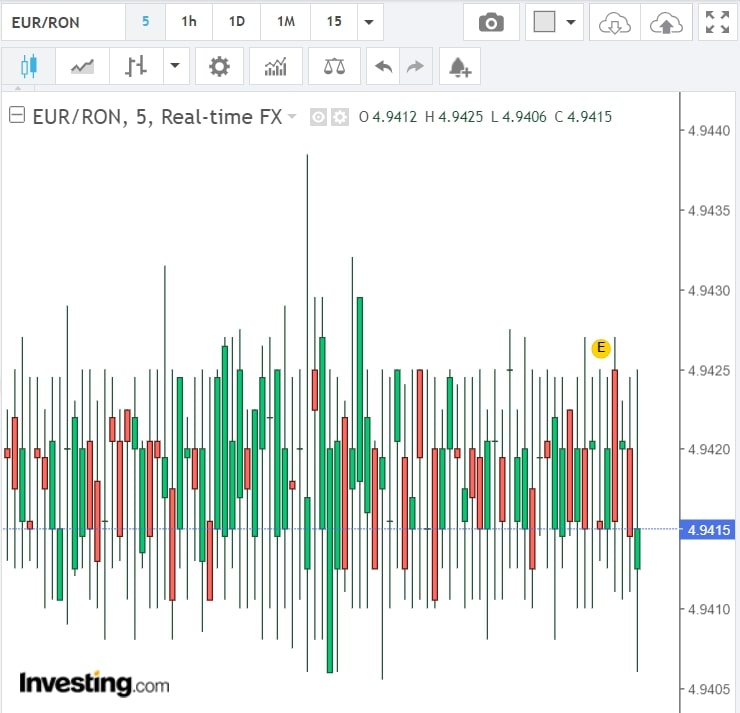Switch to the area chart type
The width and height of the screenshot is (740, 713).
[x=82, y=67]
